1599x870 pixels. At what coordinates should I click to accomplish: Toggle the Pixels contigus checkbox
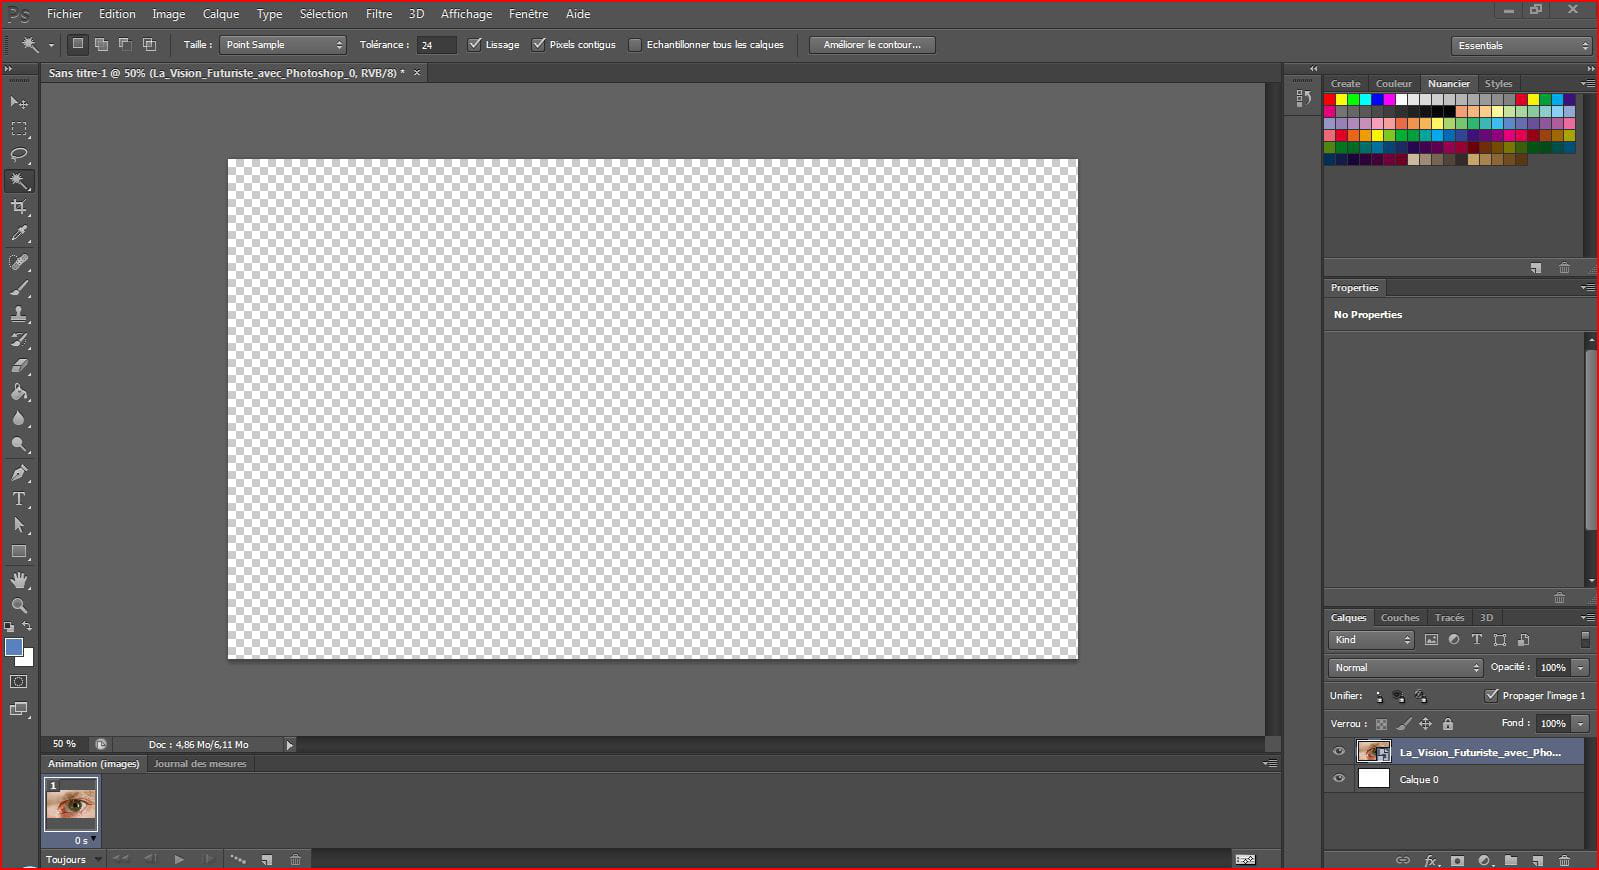tap(539, 44)
